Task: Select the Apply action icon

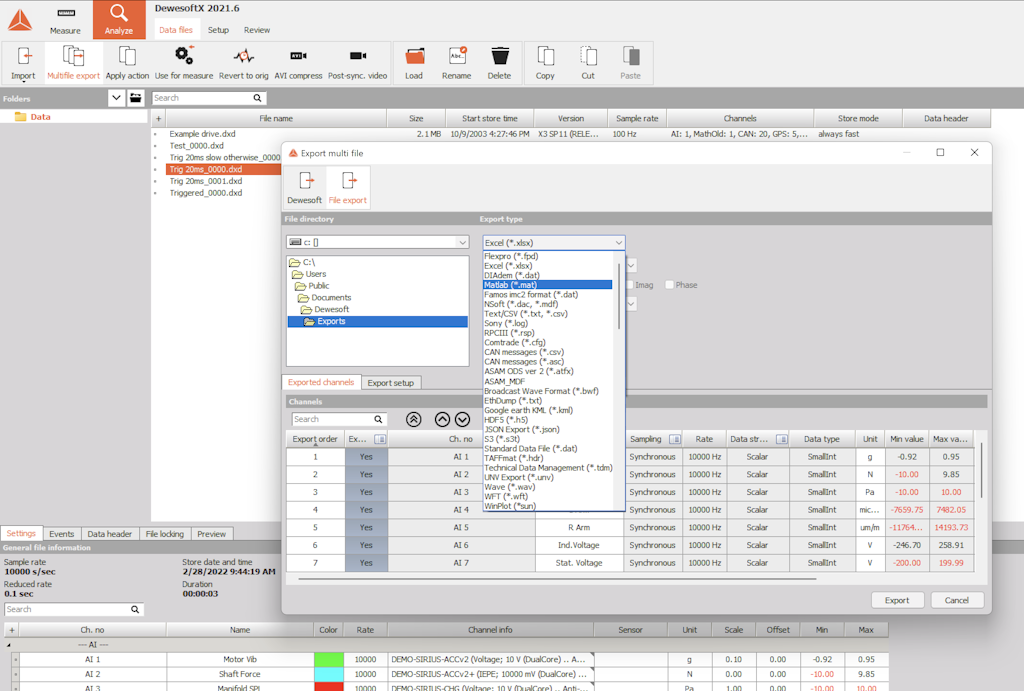Action: [x=127, y=56]
